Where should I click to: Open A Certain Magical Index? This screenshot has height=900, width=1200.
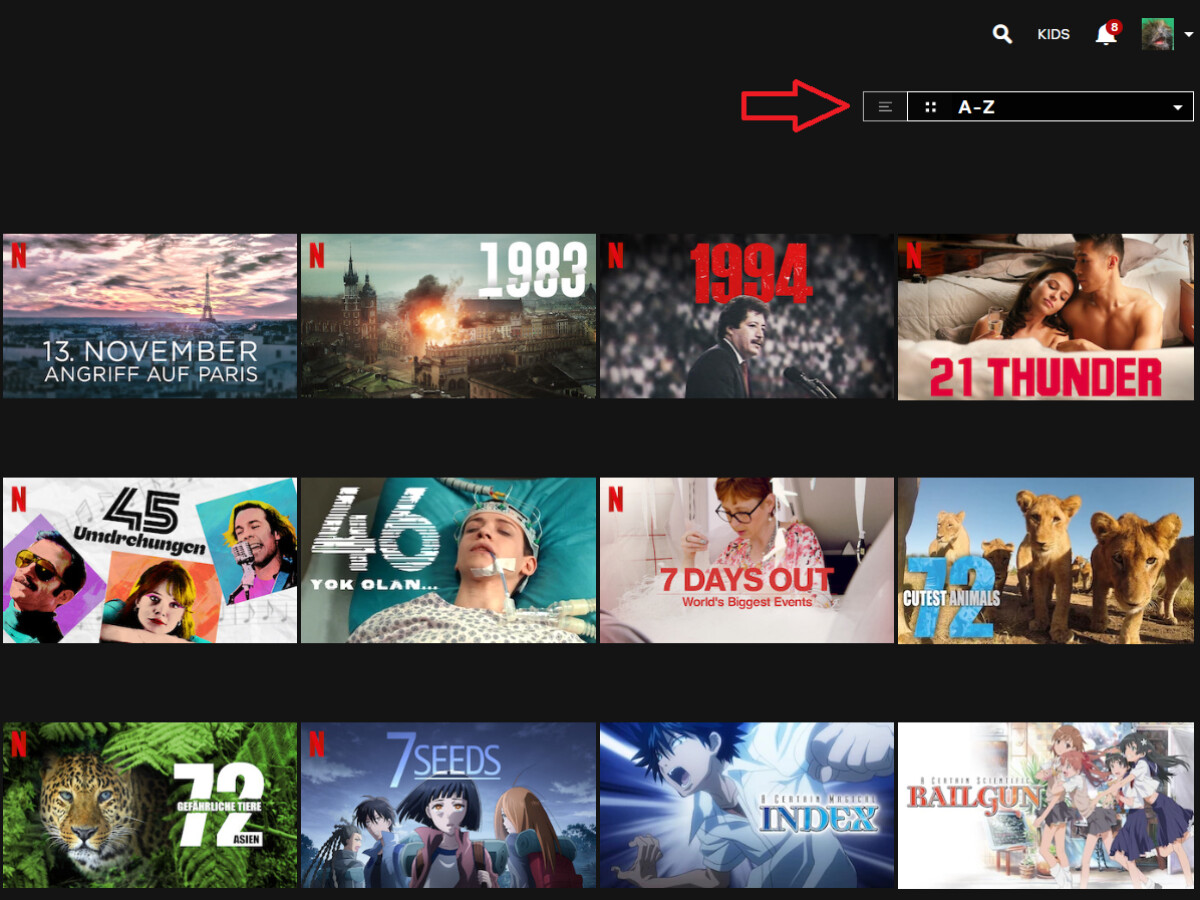[x=746, y=805]
